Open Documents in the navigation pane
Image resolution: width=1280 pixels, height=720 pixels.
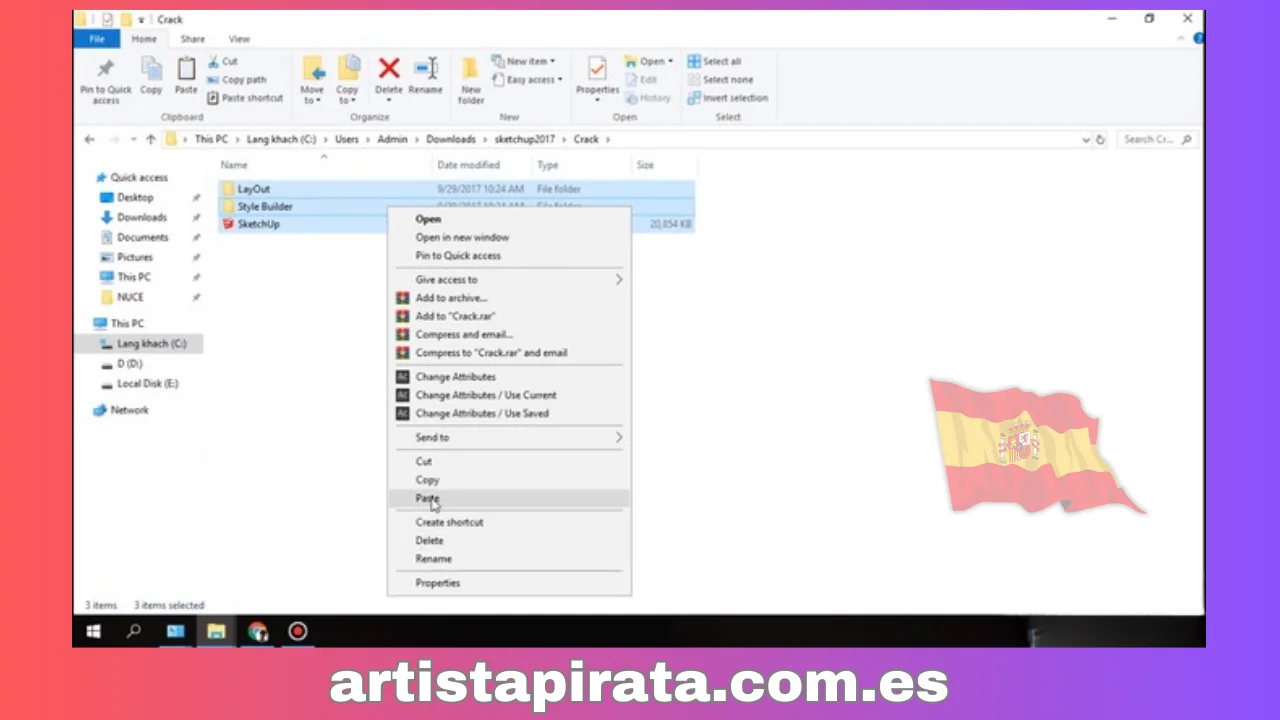pyautogui.click(x=142, y=238)
